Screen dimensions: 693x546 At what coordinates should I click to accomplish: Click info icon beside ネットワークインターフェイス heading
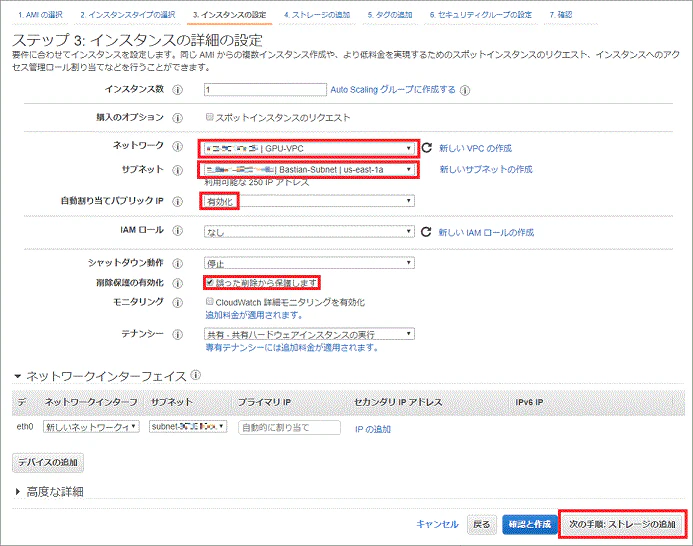pyautogui.click(x=195, y=375)
